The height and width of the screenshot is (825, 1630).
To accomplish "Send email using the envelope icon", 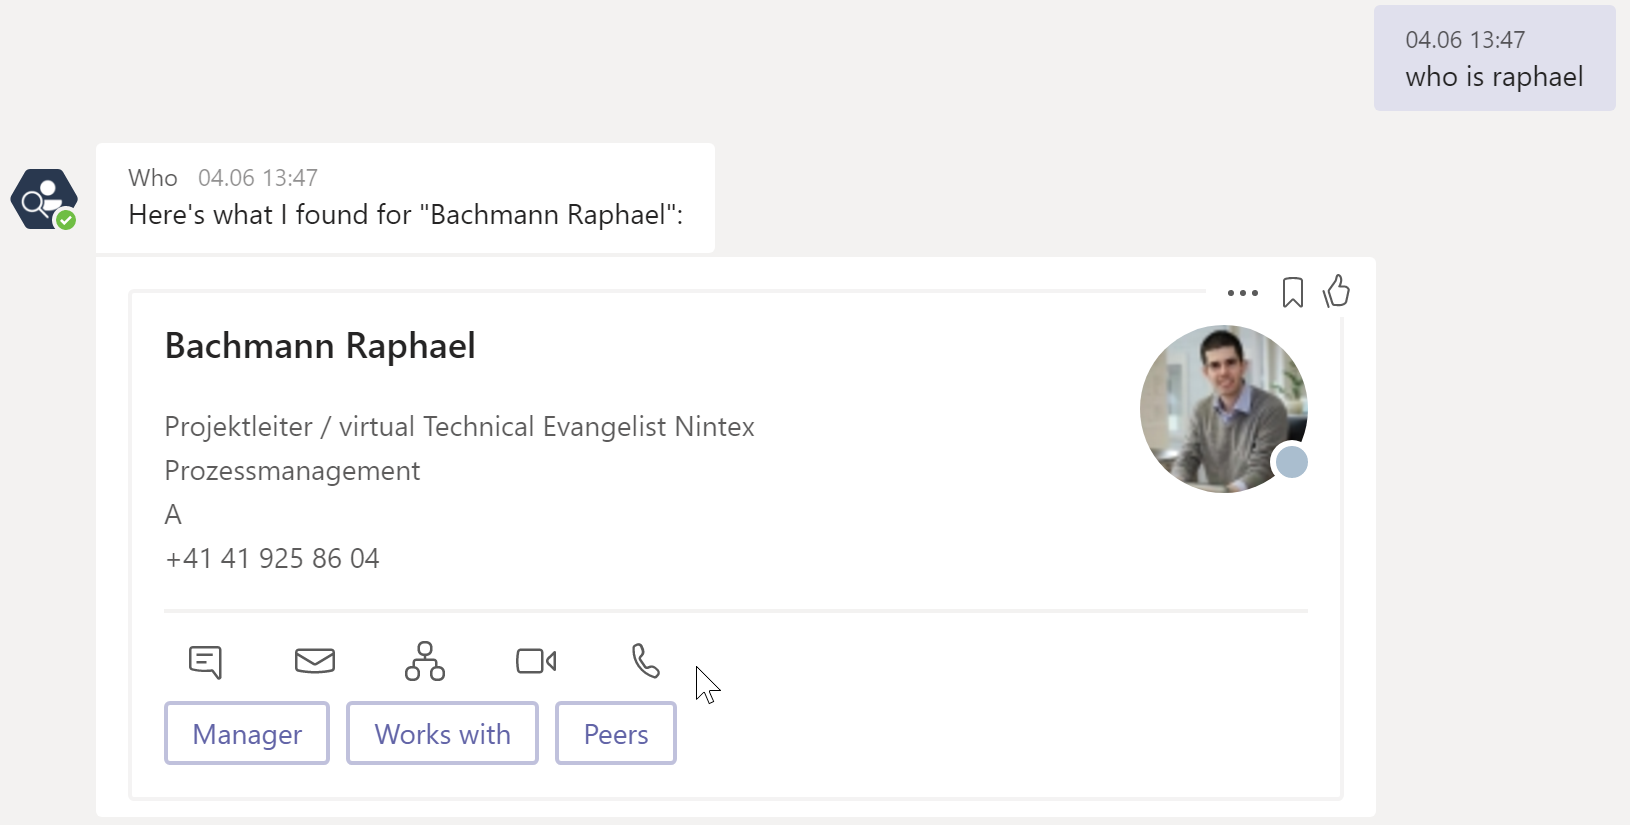I will (x=315, y=661).
